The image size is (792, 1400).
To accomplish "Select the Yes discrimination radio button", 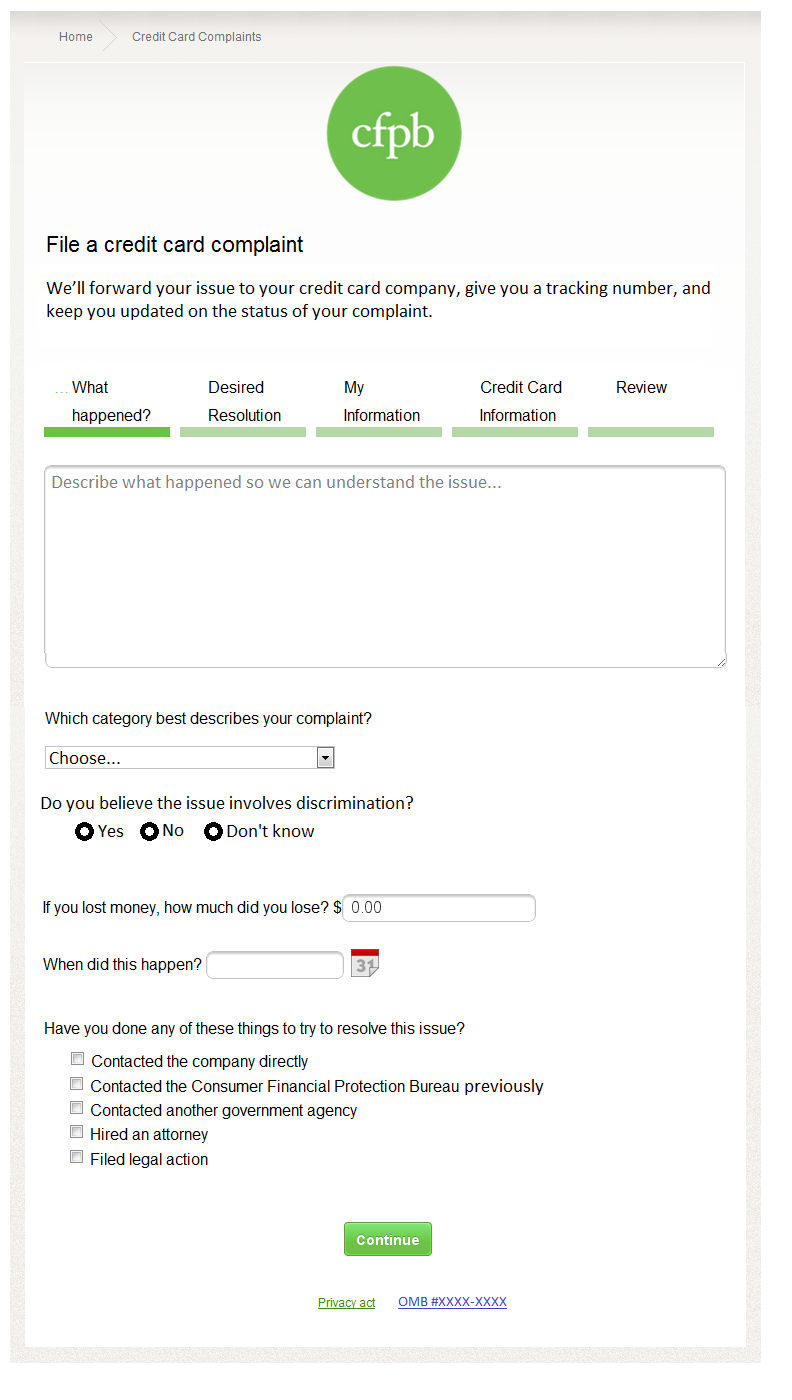I will (x=85, y=832).
